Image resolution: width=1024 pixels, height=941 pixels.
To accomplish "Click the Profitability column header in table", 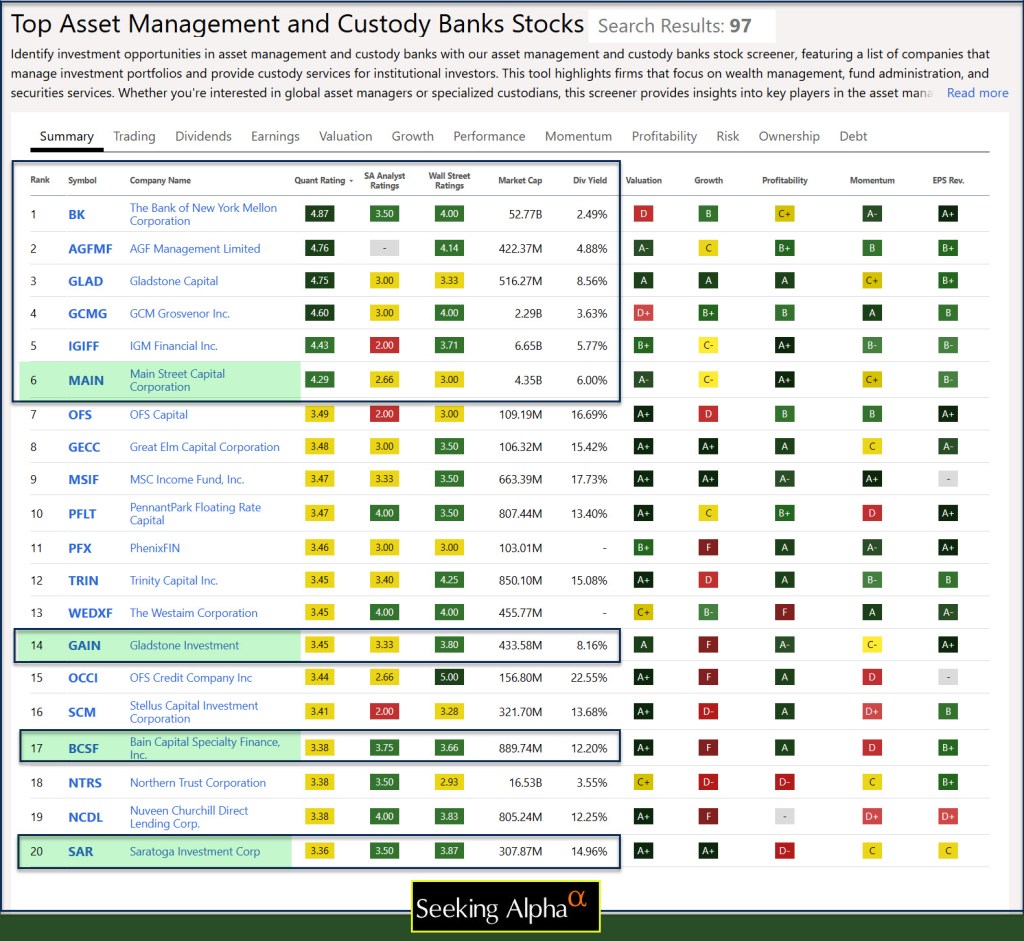I will point(785,181).
